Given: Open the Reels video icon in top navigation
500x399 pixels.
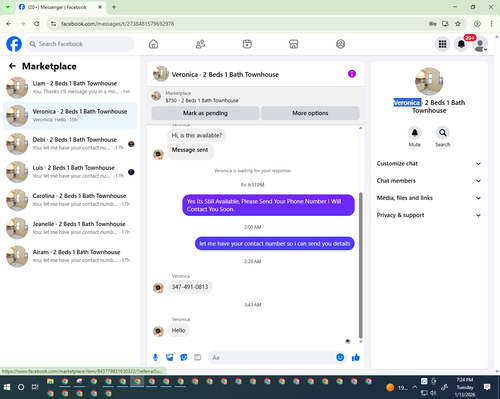Looking at the screenshot, I should (247, 44).
